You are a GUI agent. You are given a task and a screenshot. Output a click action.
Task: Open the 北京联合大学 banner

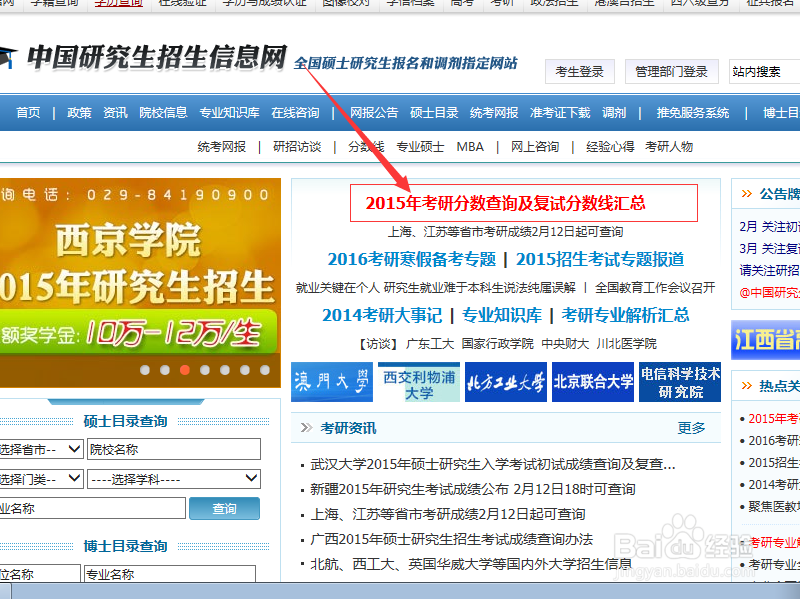pos(593,382)
